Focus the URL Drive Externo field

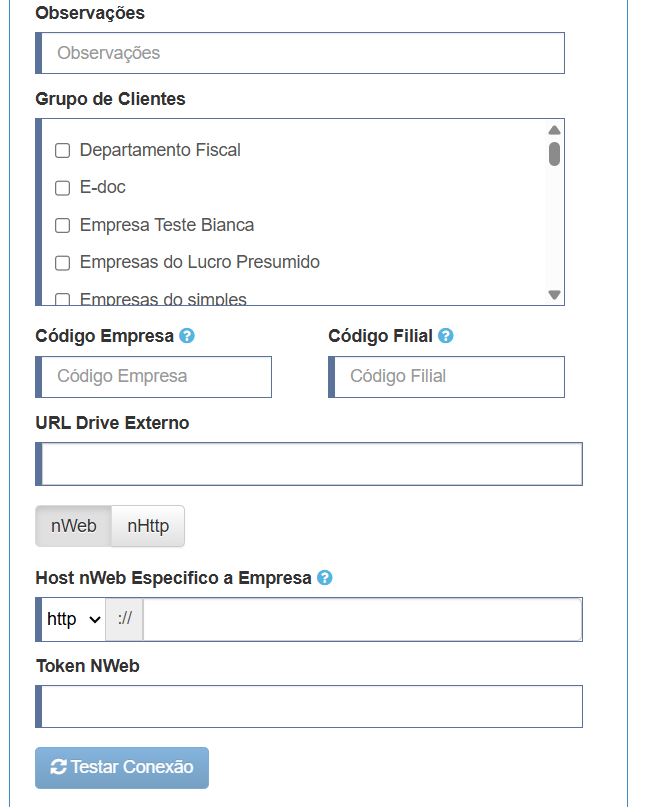point(309,464)
